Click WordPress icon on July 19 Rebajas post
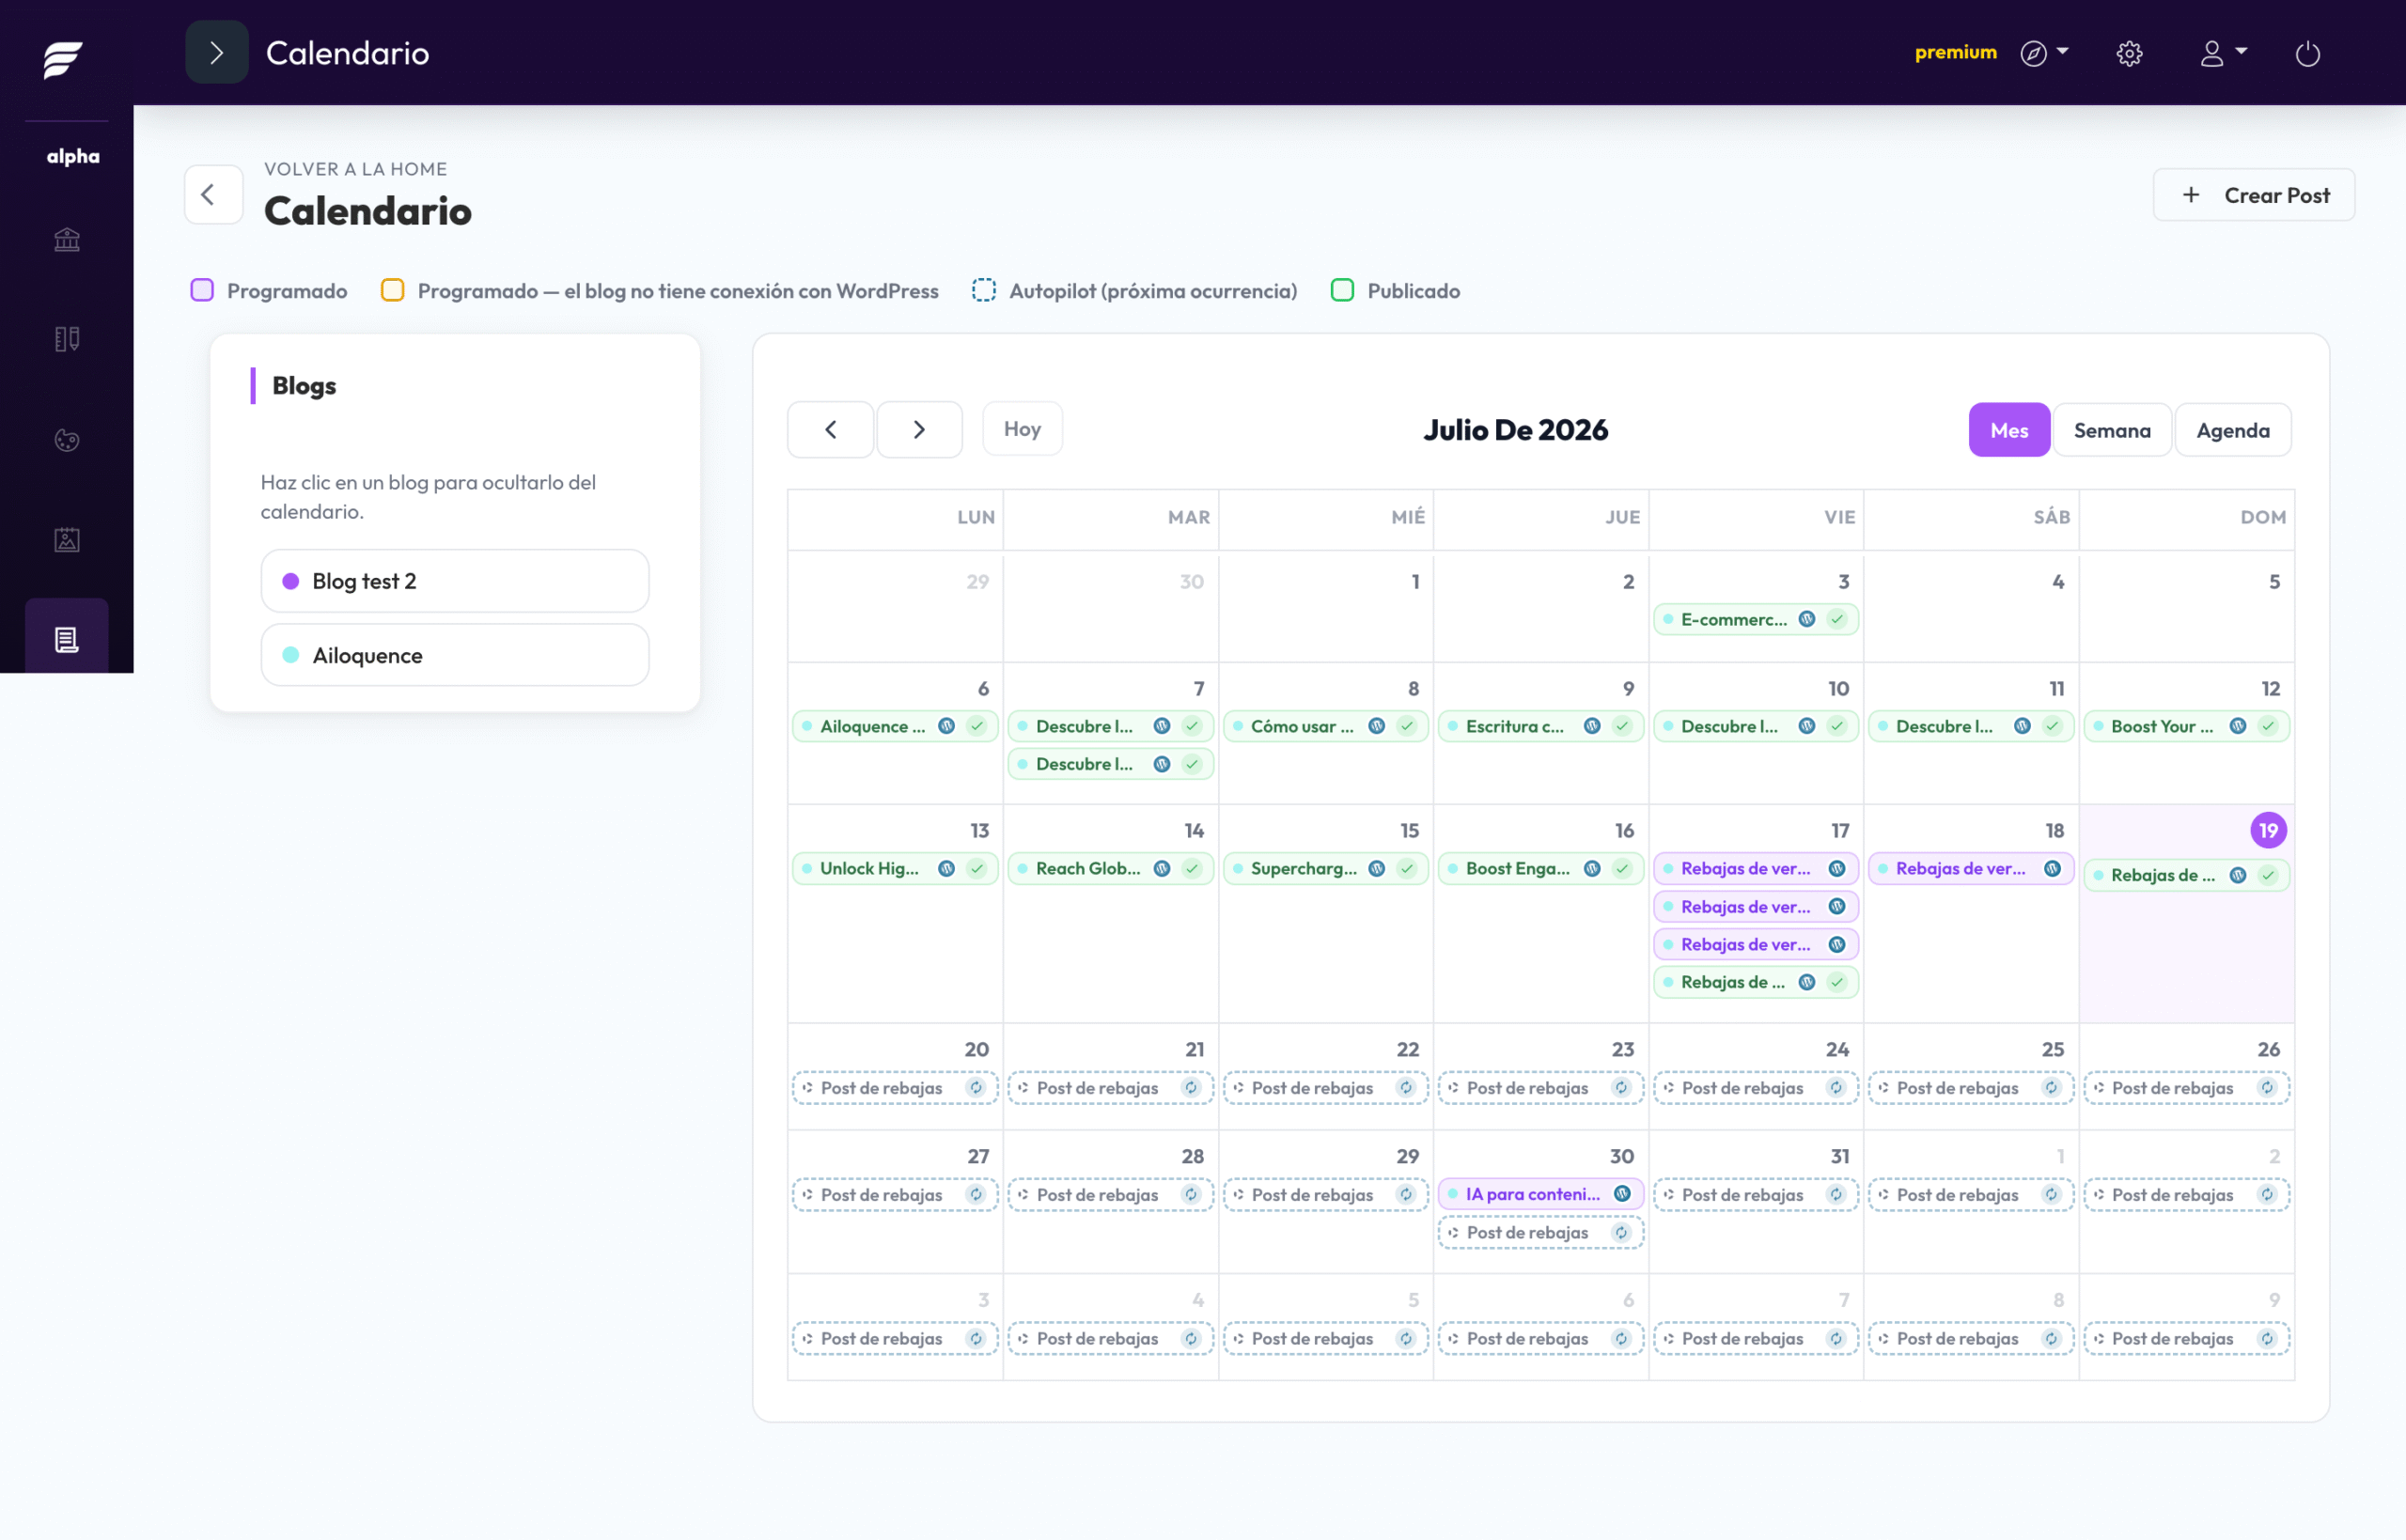This screenshot has width=2406, height=1540. pos(2238,875)
